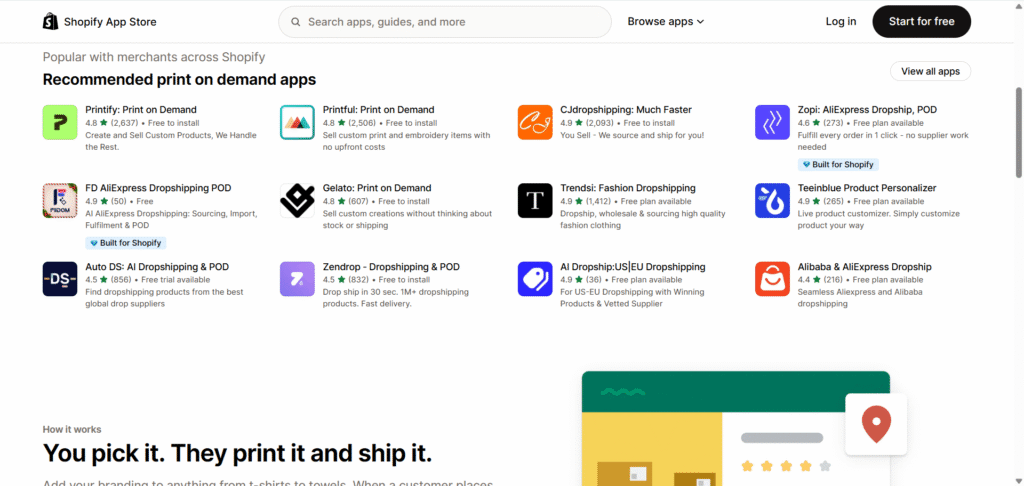
Task: Click the Built for Shopify badge under Zopi
Action: tap(838, 164)
